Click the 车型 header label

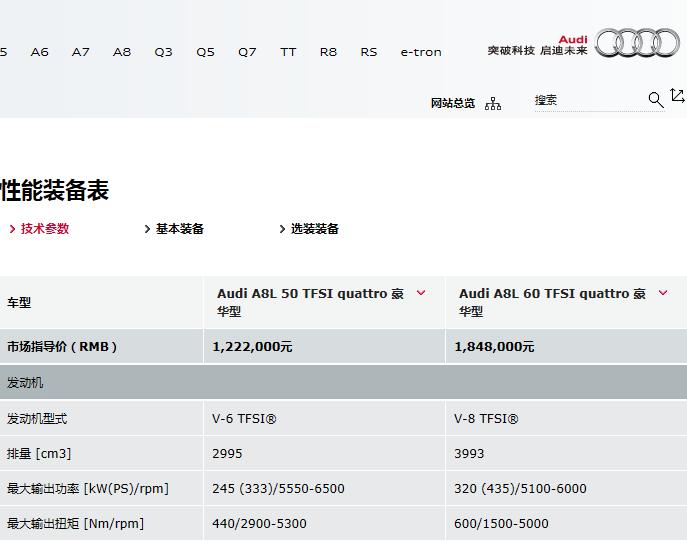click(19, 303)
